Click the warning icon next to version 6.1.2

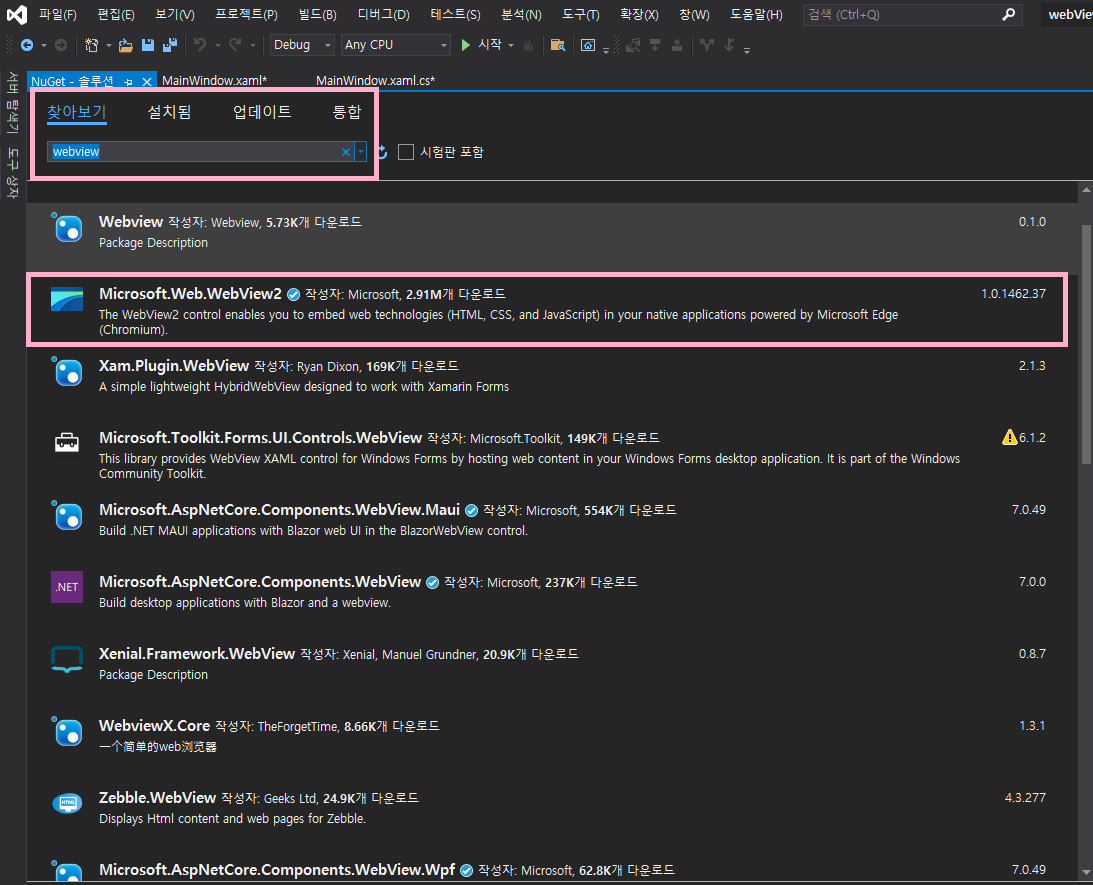point(1009,437)
